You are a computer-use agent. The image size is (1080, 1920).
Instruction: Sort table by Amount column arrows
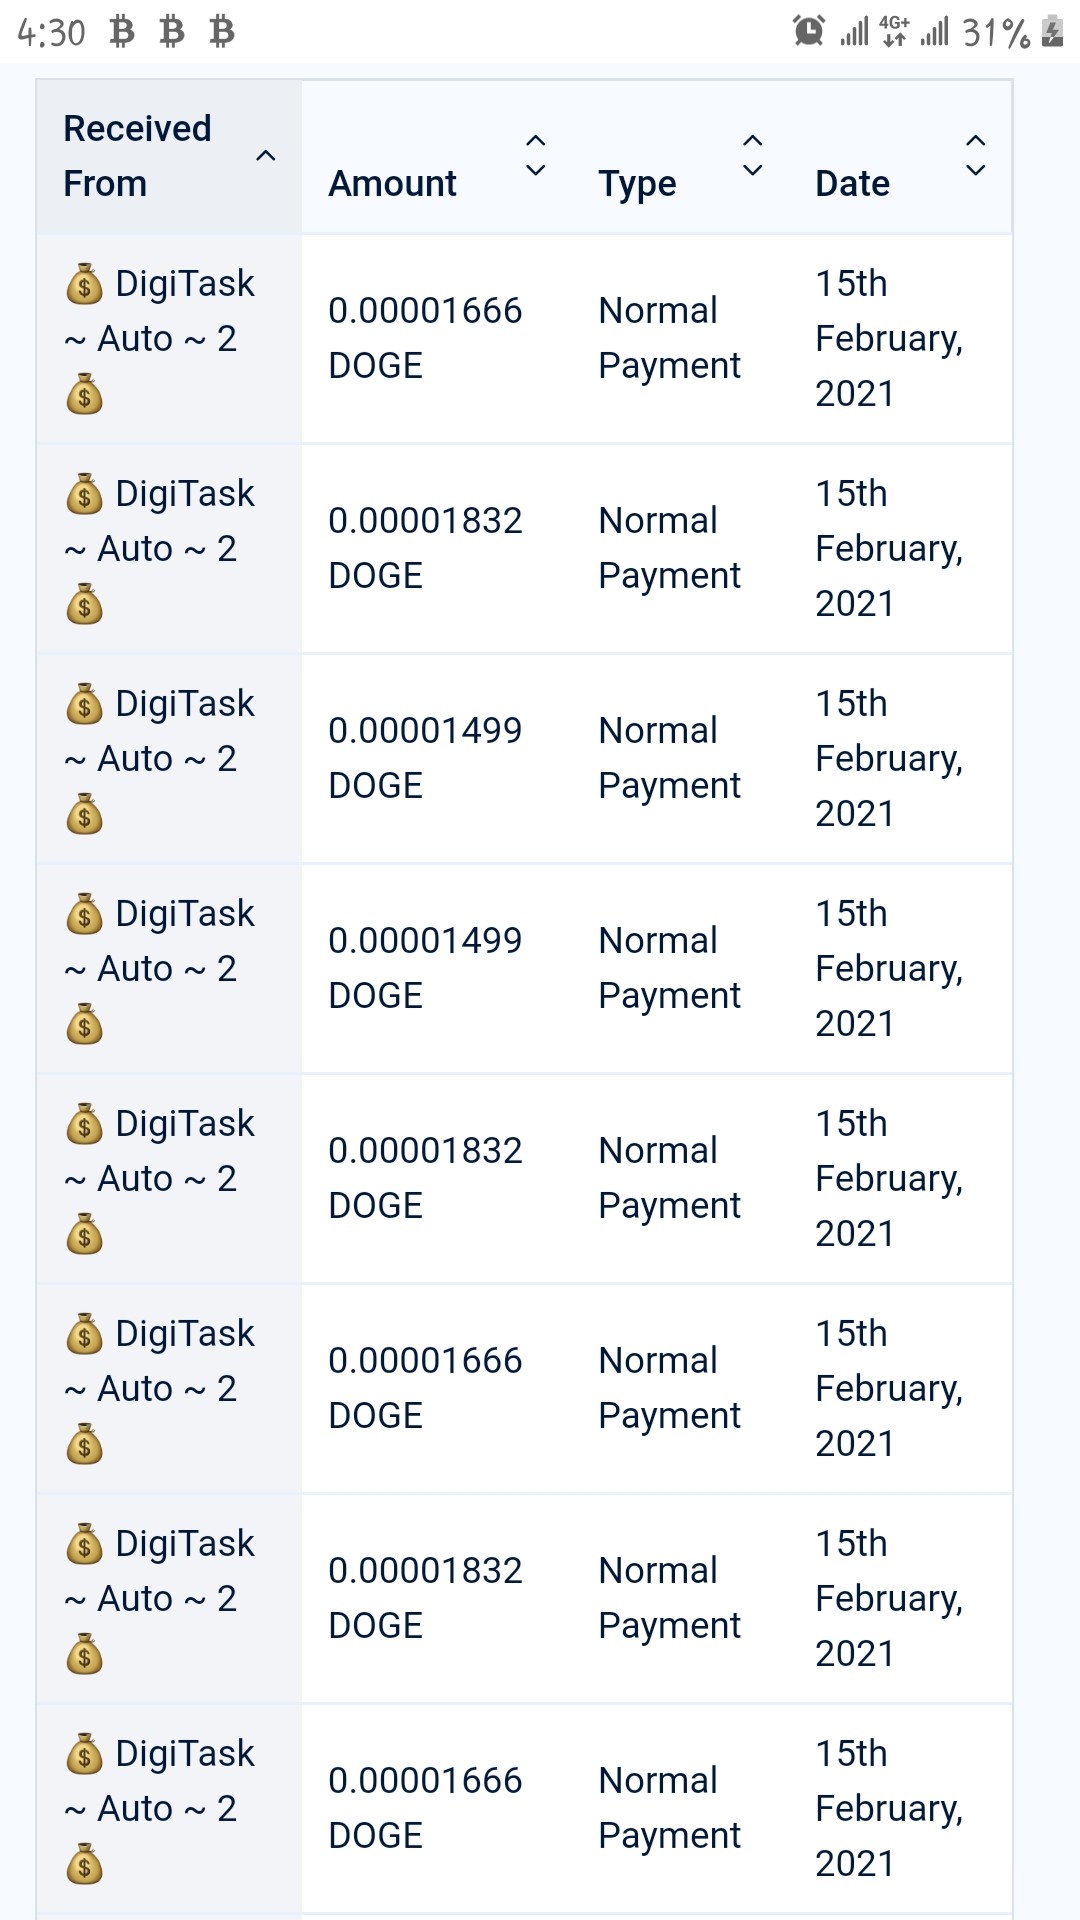tap(536, 156)
